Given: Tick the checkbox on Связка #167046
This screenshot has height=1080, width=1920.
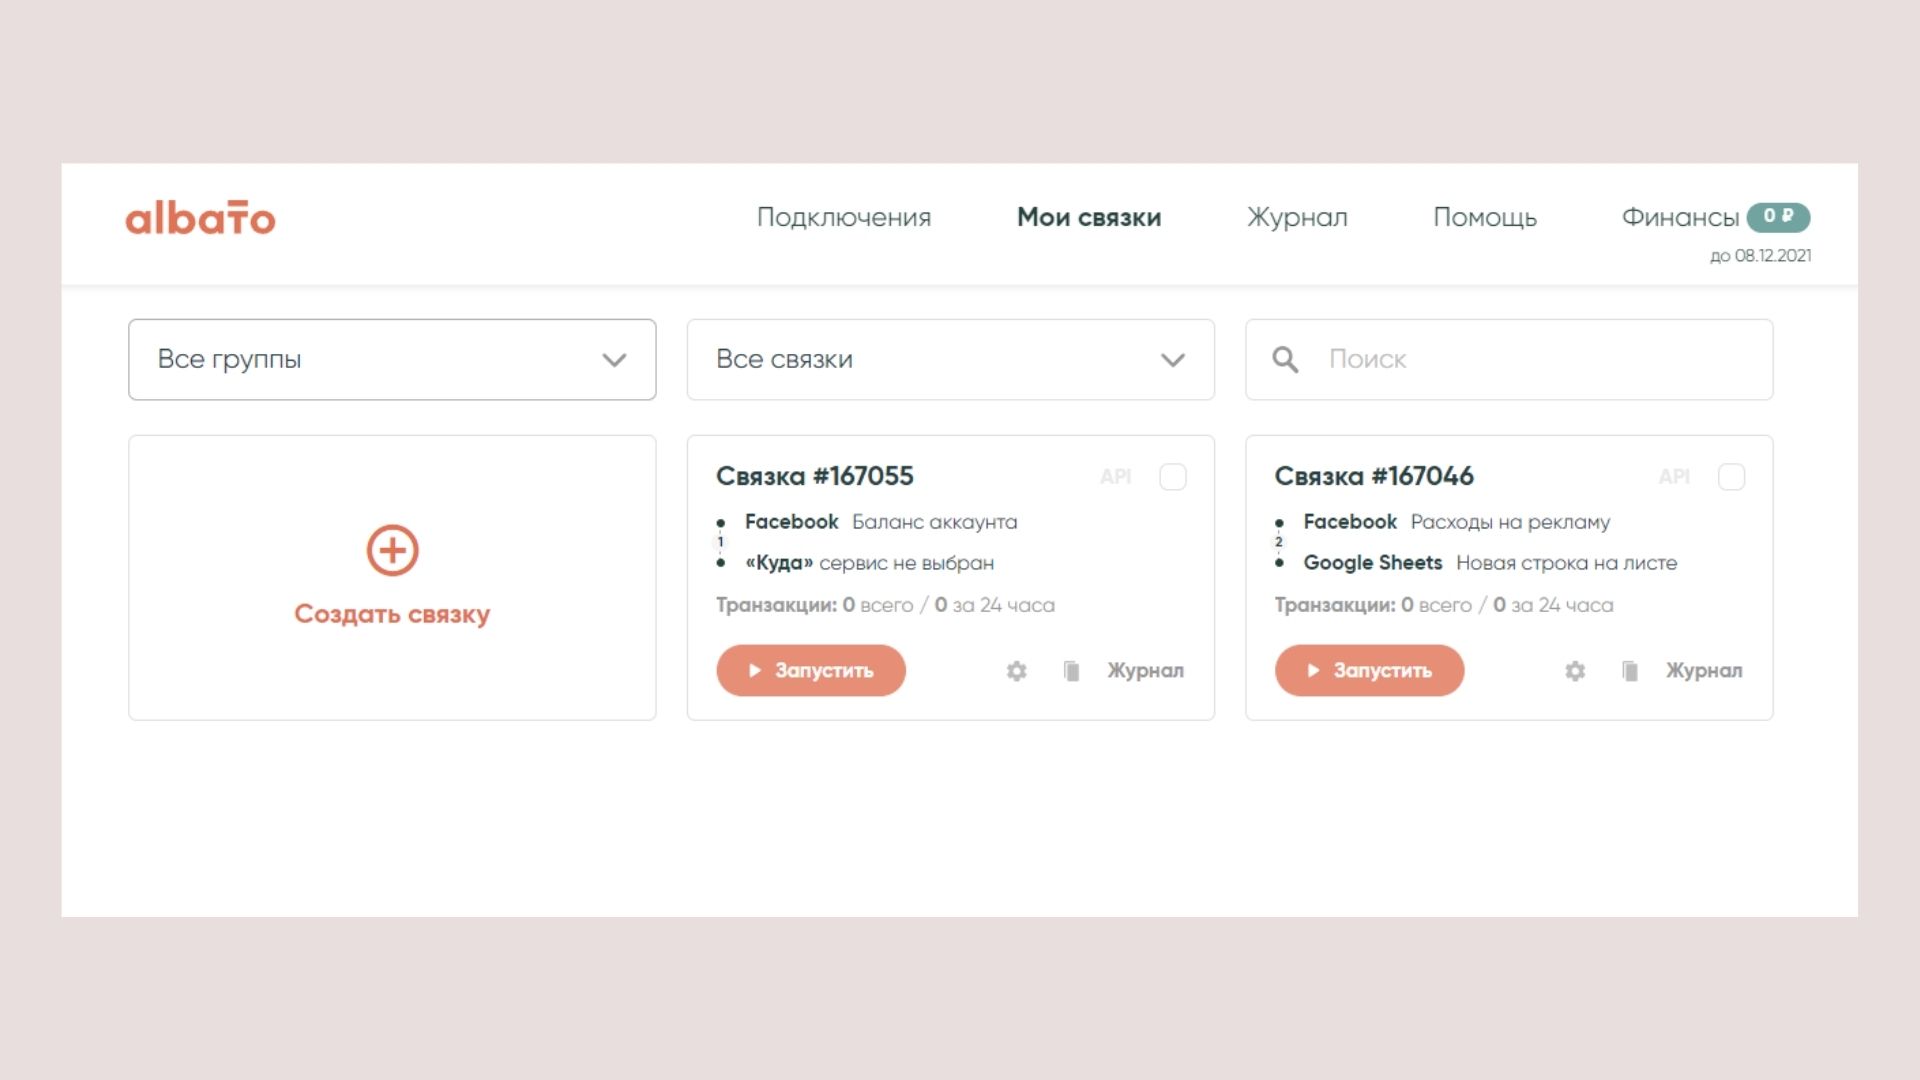Looking at the screenshot, I should 1731,477.
